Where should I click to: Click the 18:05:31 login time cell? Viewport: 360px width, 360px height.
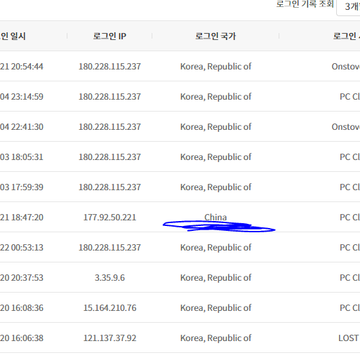tap(21, 157)
